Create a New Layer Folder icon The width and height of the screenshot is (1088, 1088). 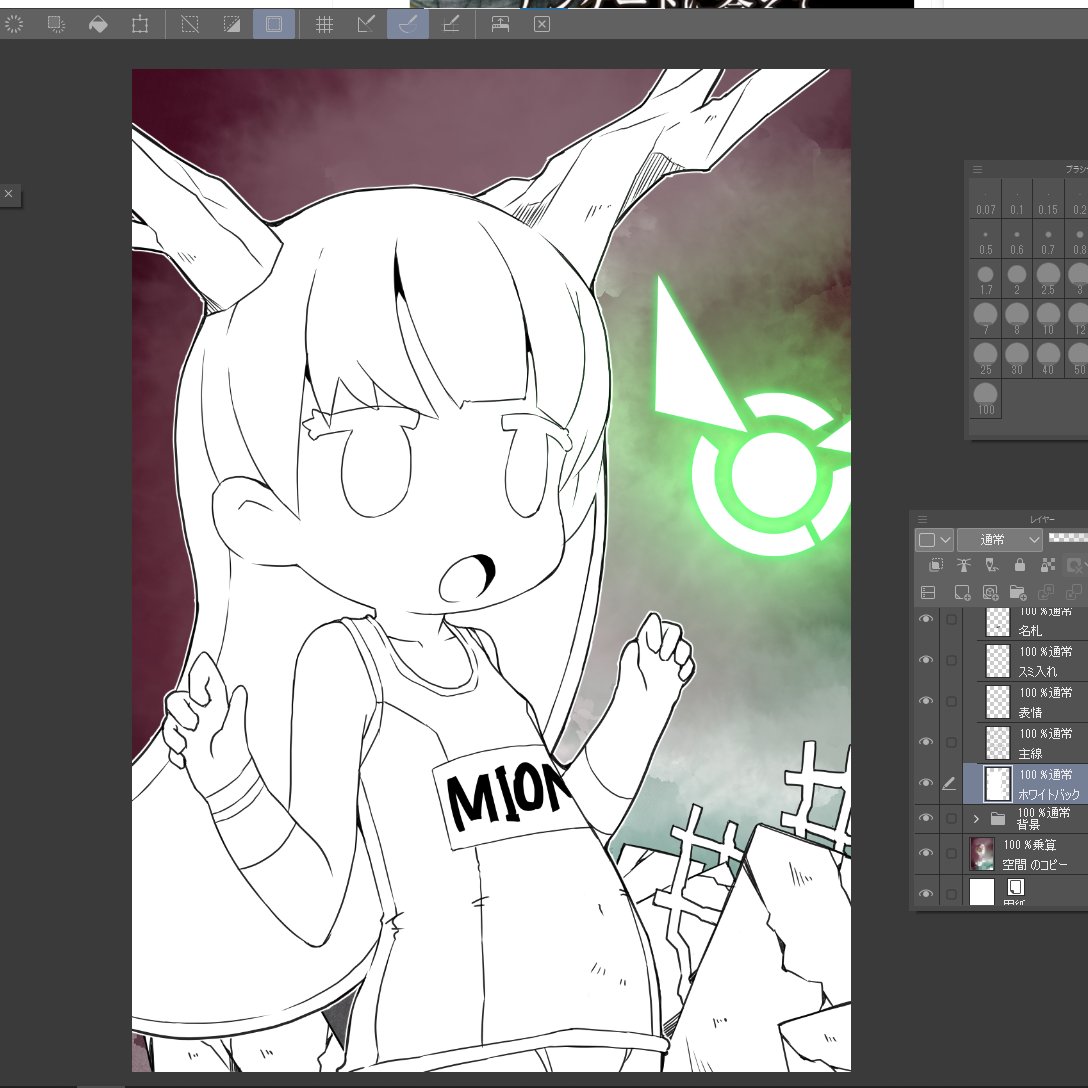(1018, 593)
